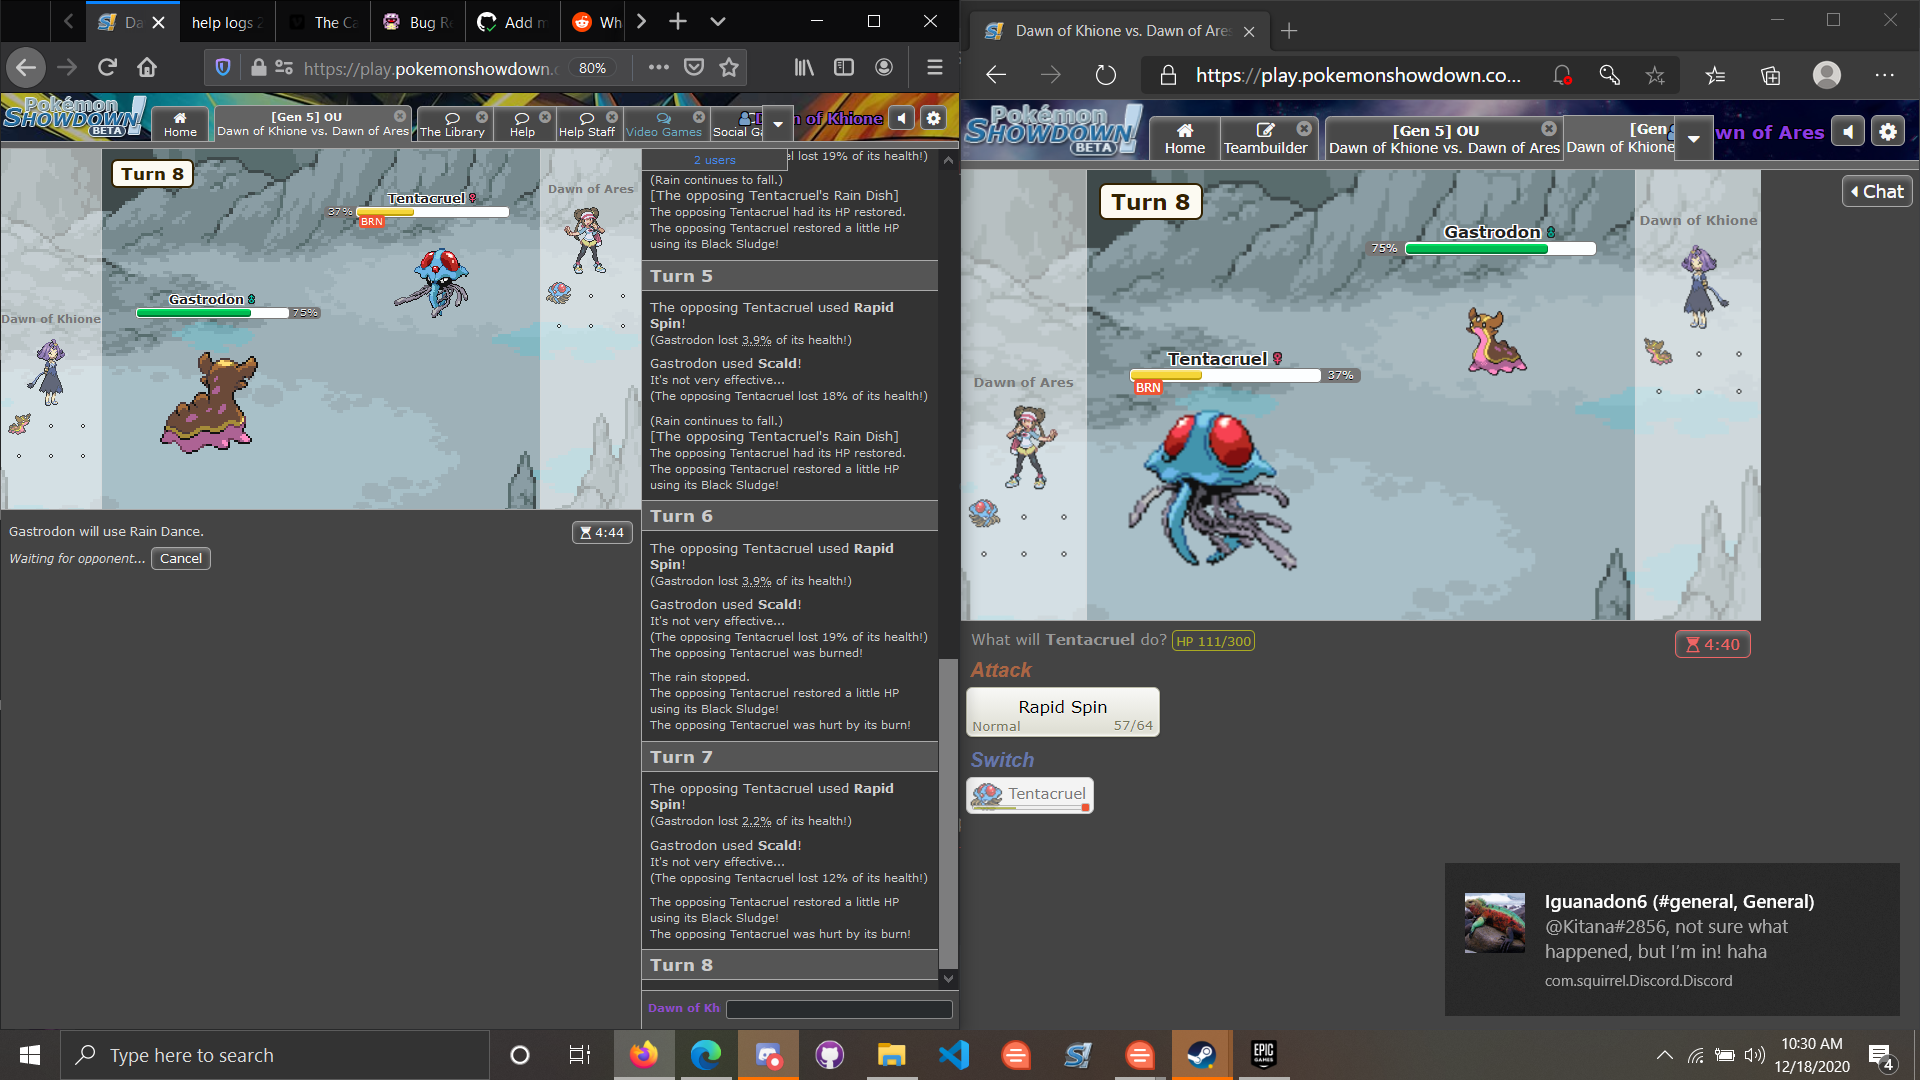Open Help room tab in Showdown
The height and width of the screenshot is (1080, 1920).
pos(522,123)
